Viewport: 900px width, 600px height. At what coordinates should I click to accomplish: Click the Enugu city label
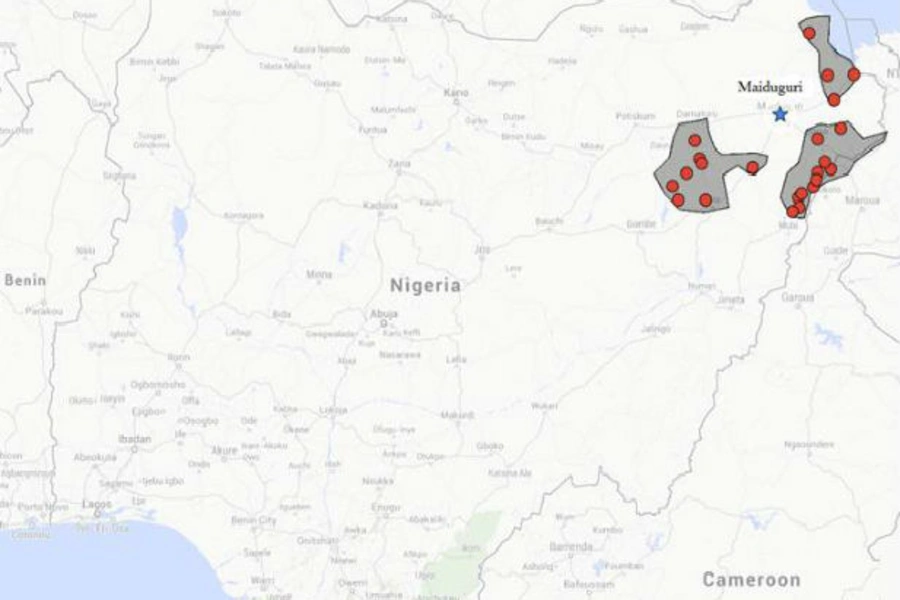point(386,508)
